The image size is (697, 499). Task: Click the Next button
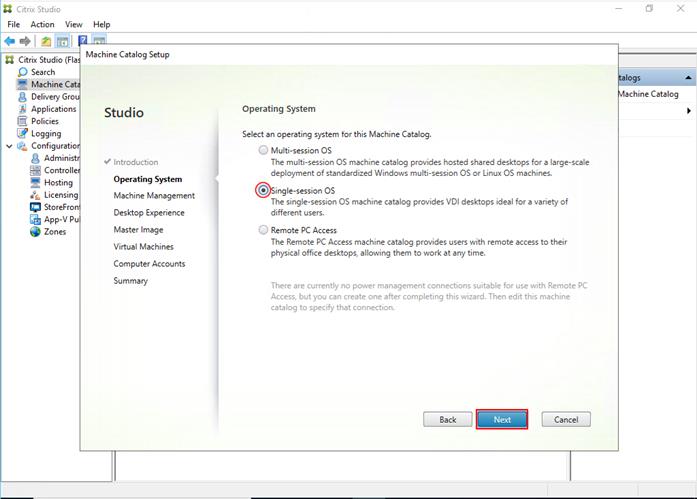tap(502, 419)
